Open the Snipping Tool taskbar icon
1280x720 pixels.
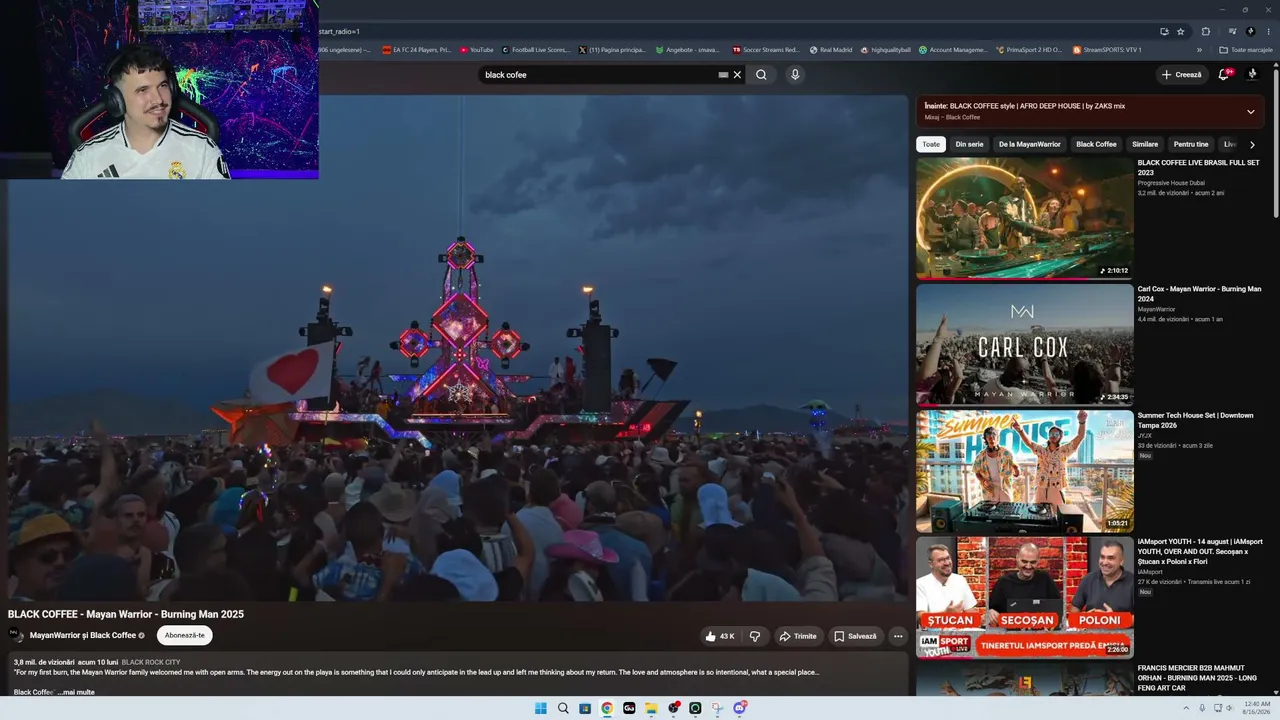pos(717,708)
